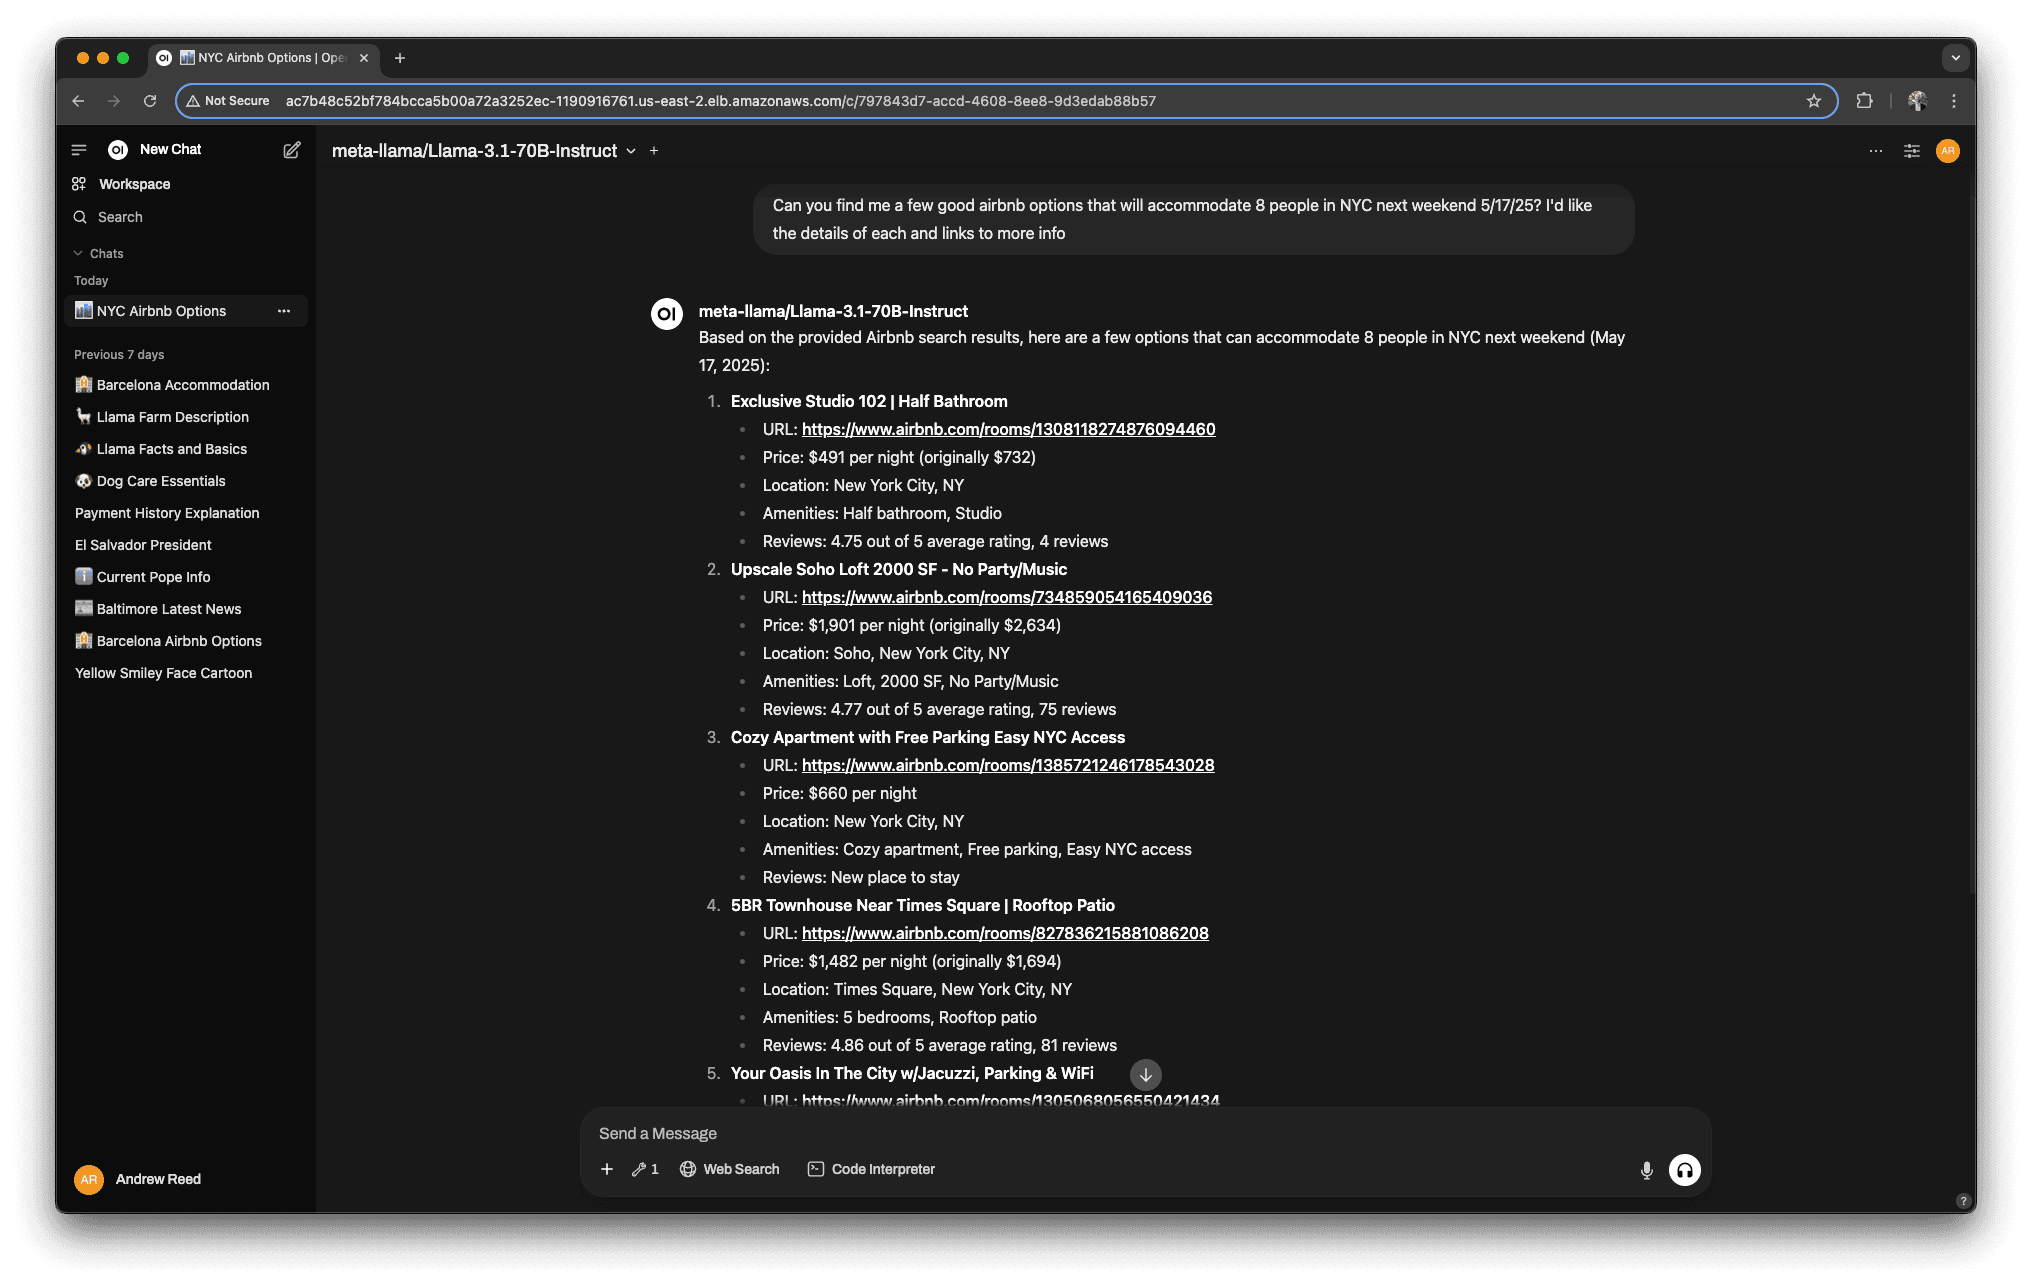Open browser extensions puzzle icon
The width and height of the screenshot is (2032, 1287).
pyautogui.click(x=1864, y=101)
